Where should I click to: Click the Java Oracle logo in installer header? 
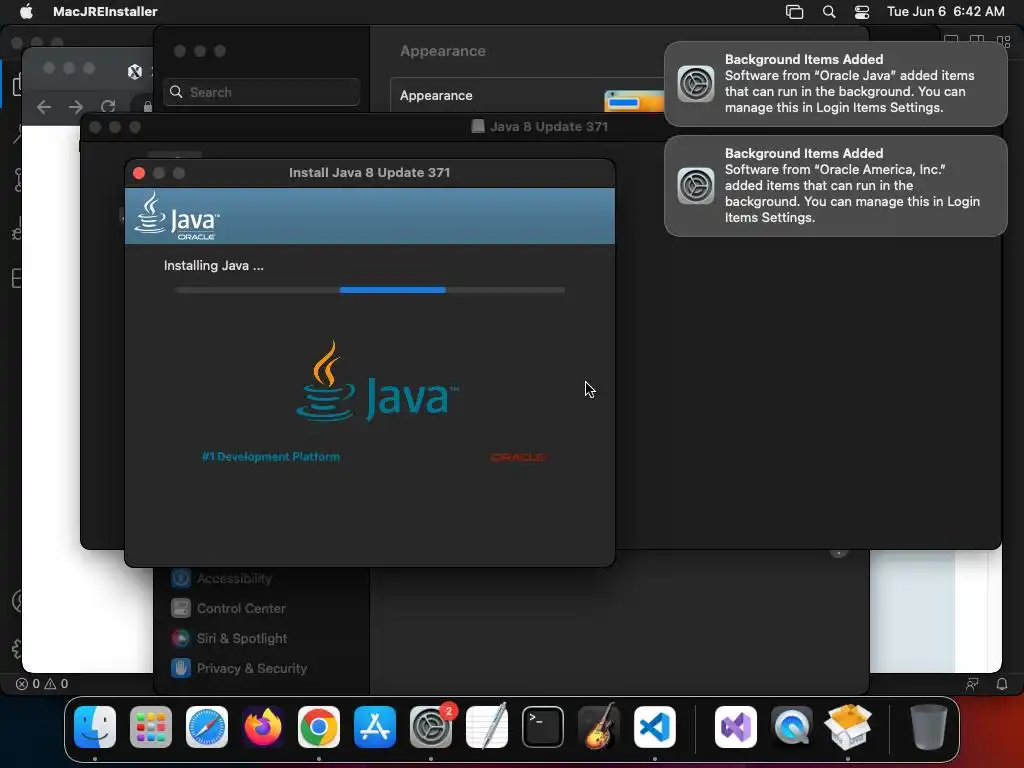click(177, 216)
